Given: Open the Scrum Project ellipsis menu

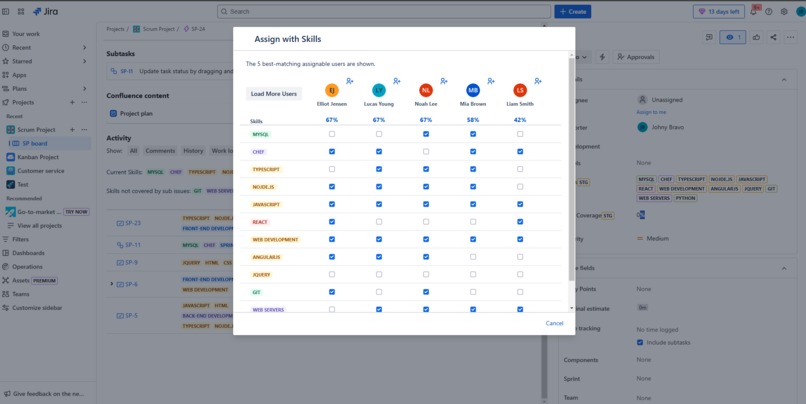Looking at the screenshot, I should click(x=84, y=130).
